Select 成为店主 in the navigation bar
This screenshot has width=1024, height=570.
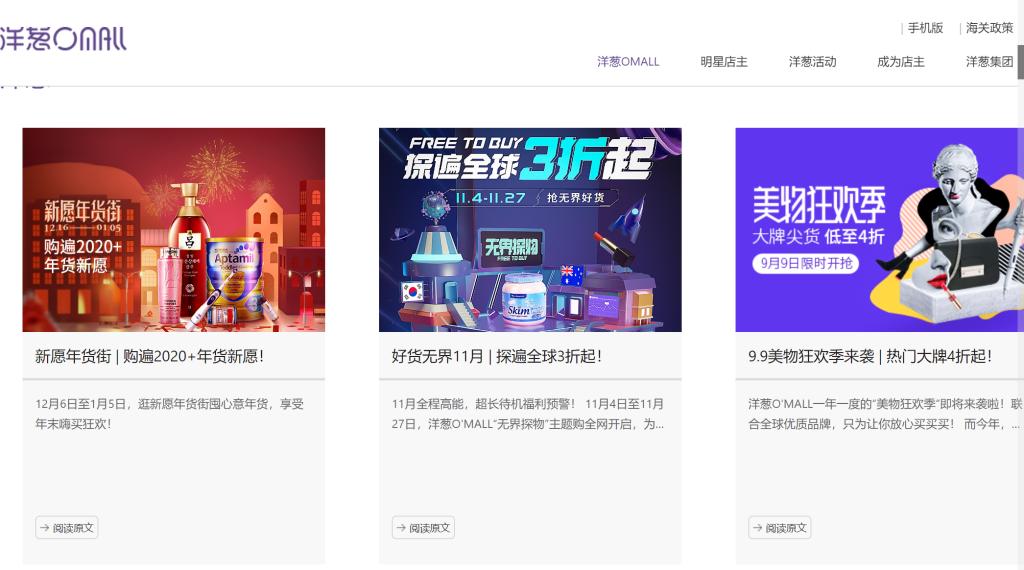tap(900, 62)
